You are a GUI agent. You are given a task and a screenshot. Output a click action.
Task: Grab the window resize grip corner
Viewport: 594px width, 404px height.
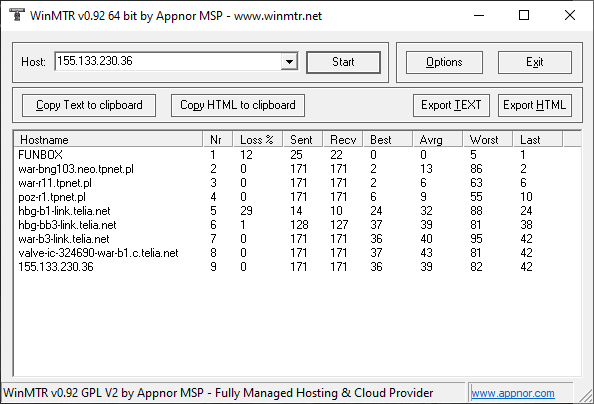pos(586,396)
